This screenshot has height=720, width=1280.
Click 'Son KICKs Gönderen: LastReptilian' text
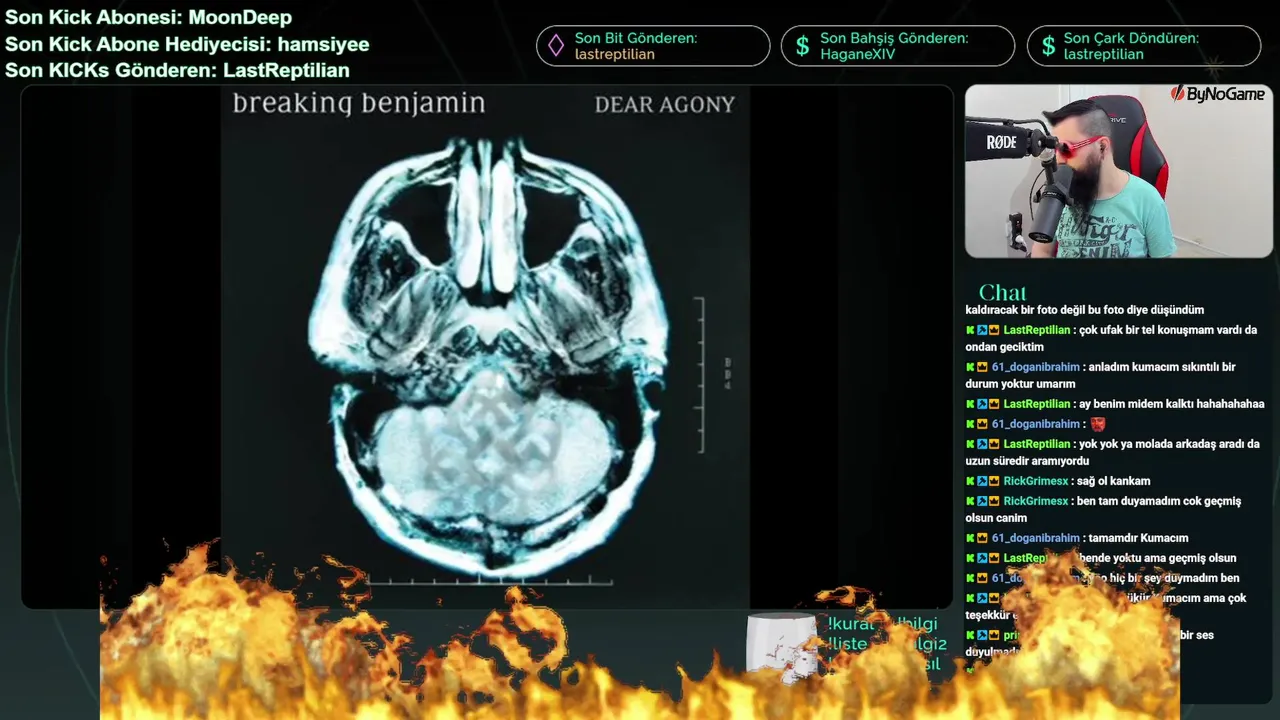(177, 70)
